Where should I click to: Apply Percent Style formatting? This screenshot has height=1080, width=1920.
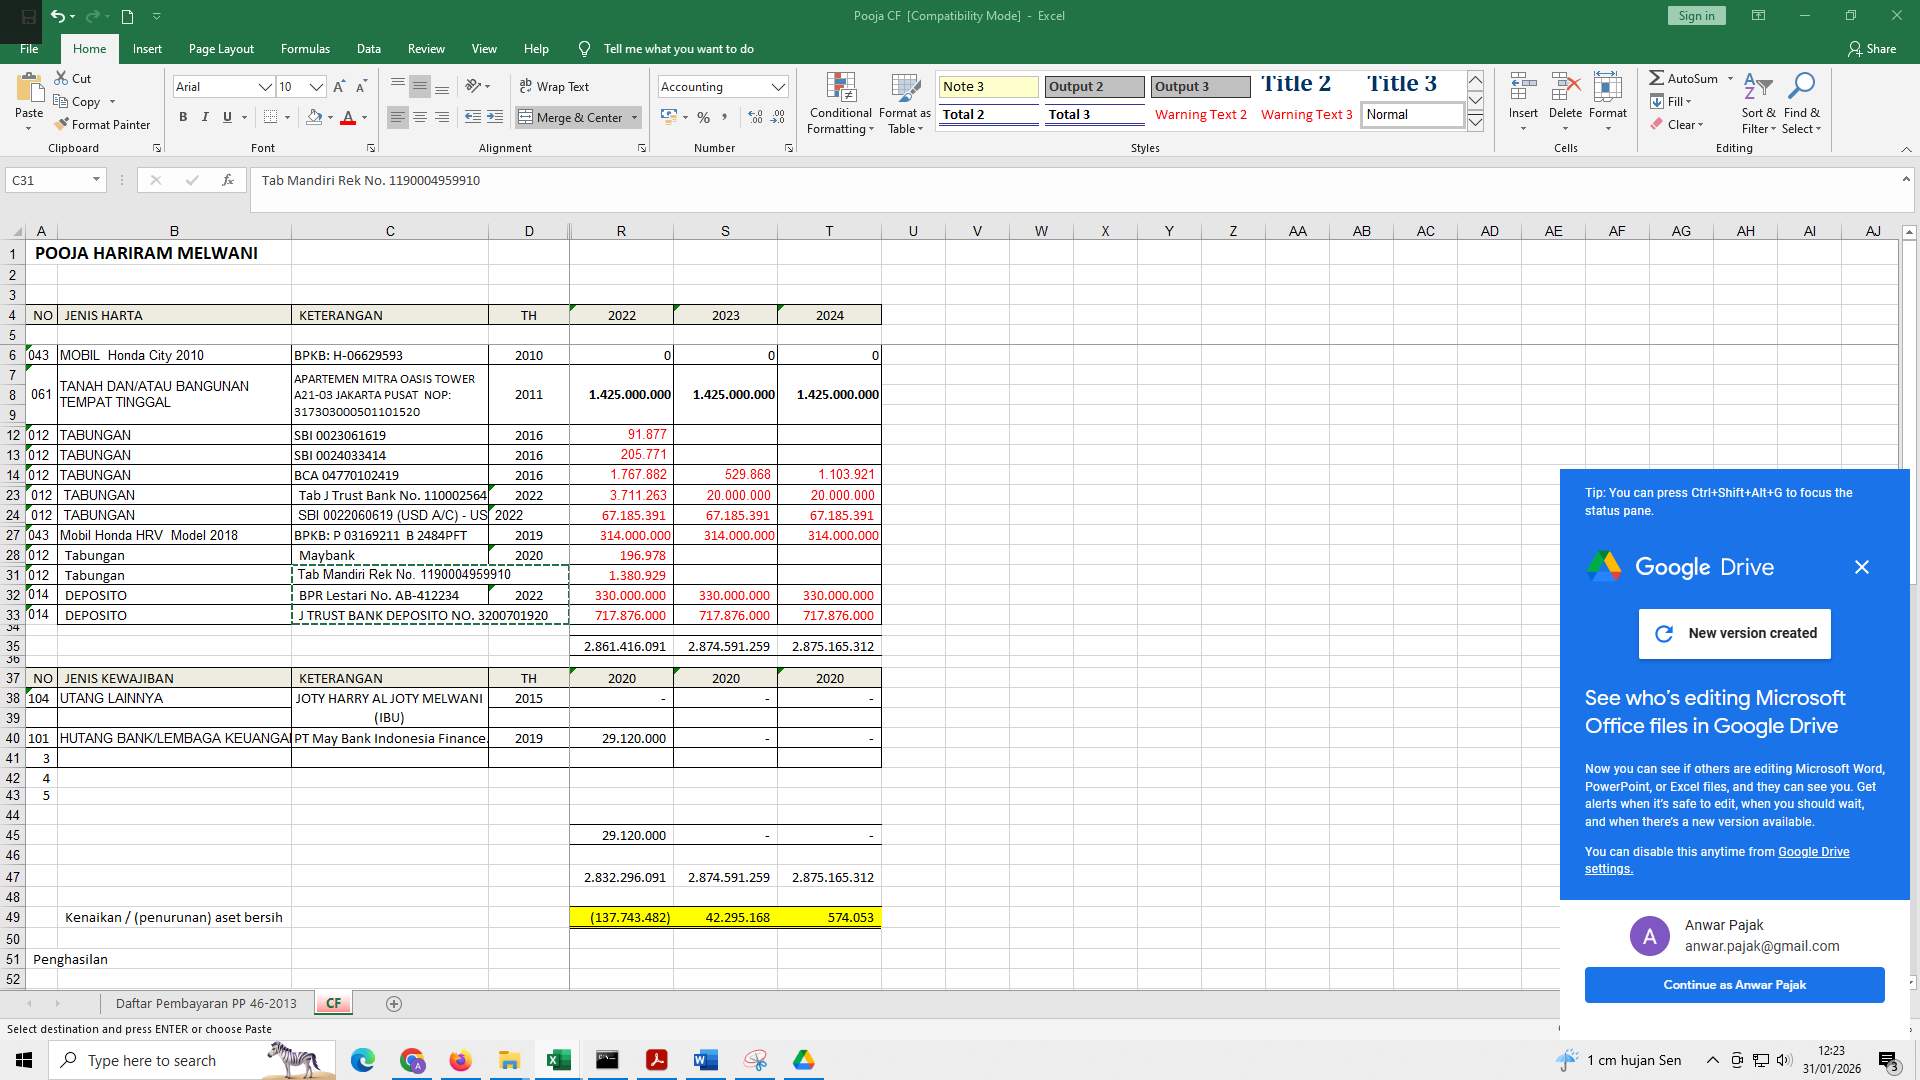703,117
